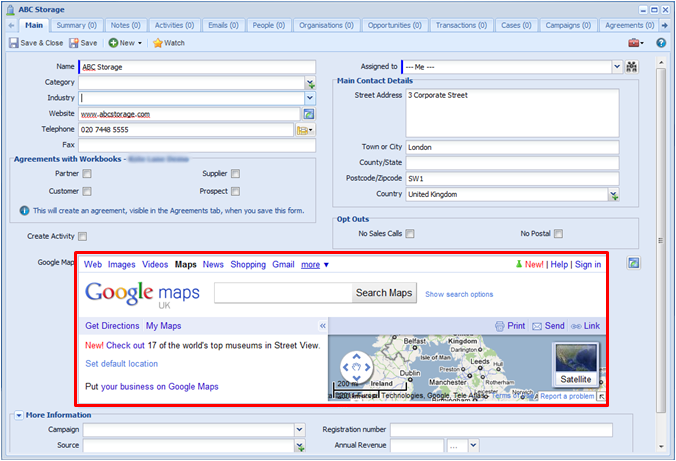The width and height of the screenshot is (676, 461).
Task: Open the Emails (0) tab
Action: coord(223,25)
